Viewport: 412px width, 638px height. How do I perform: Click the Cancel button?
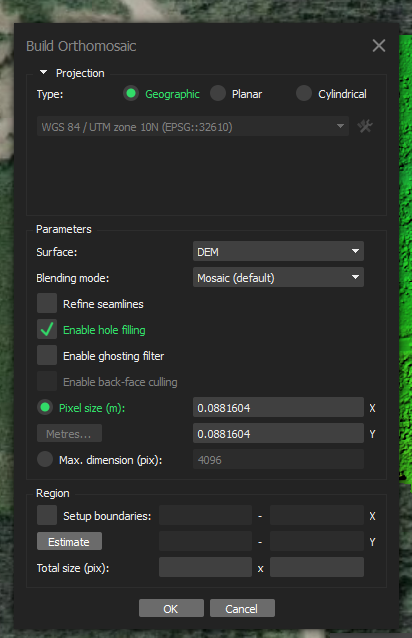242,608
